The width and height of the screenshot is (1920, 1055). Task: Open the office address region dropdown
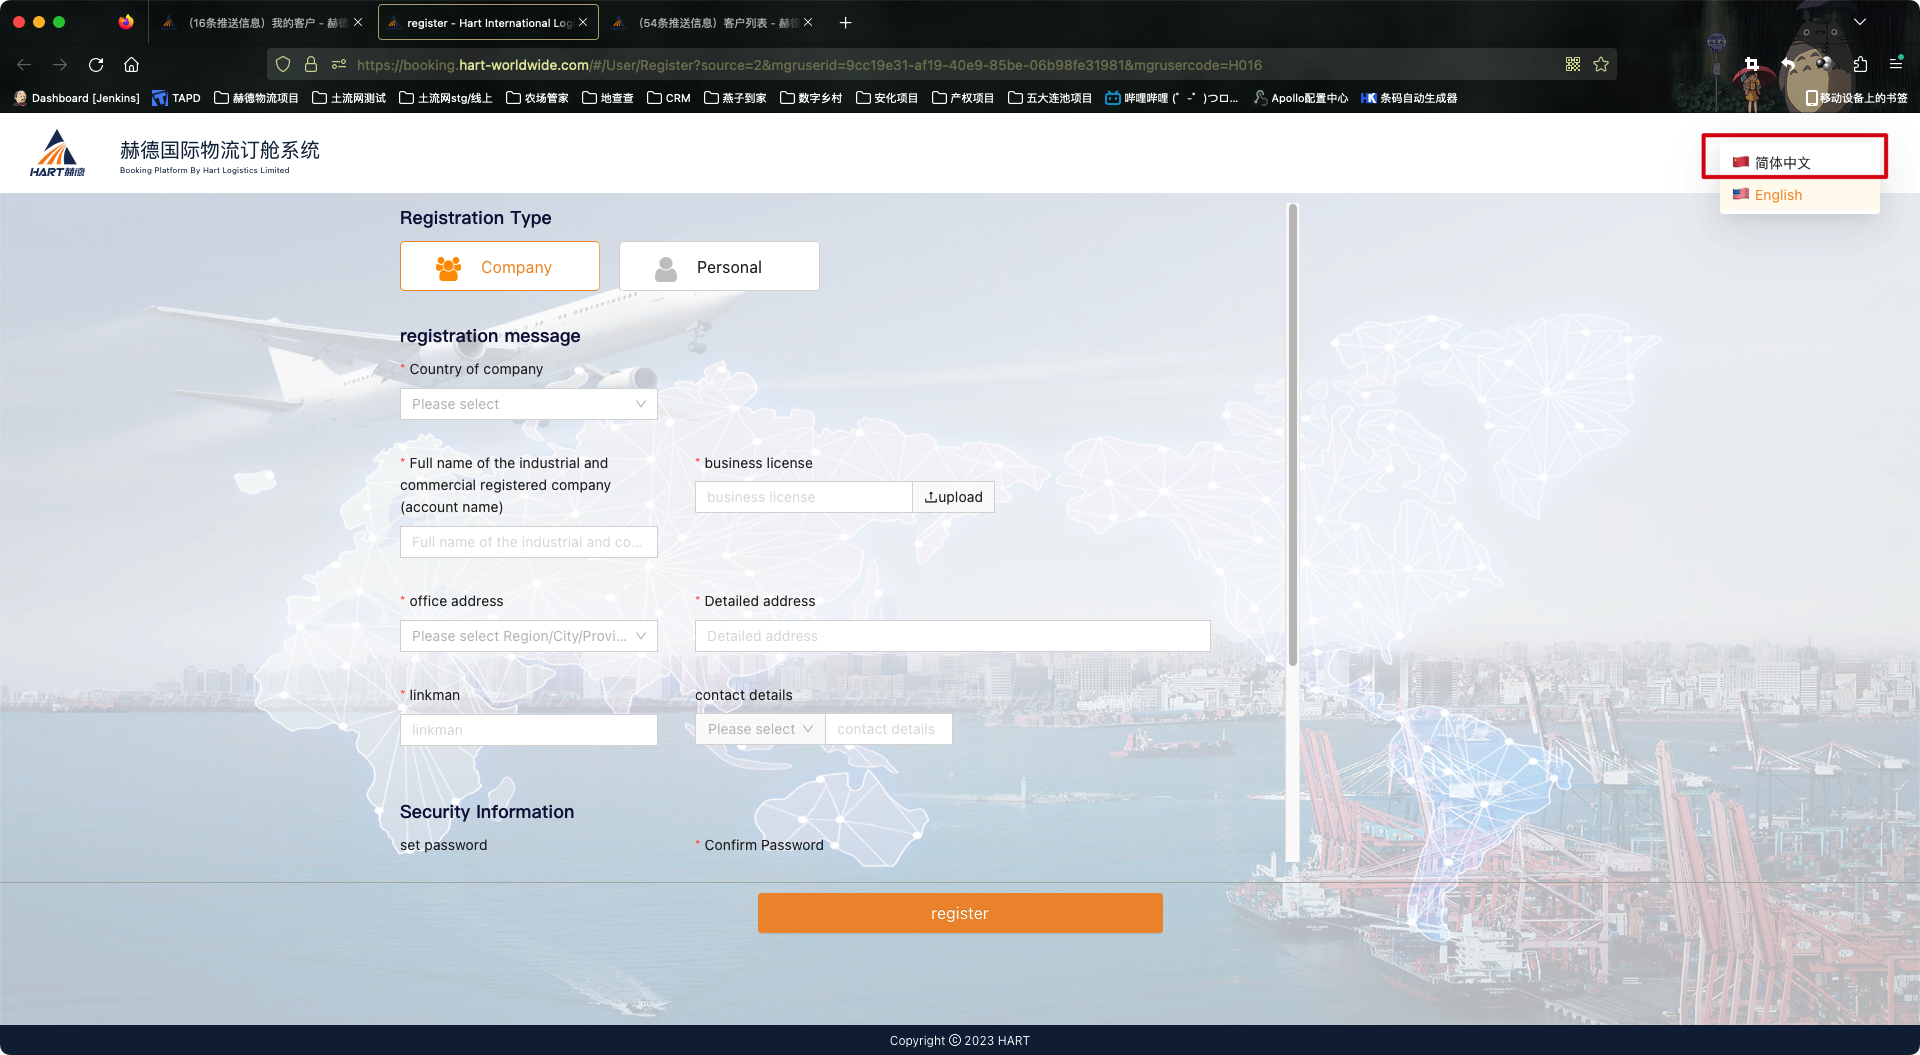(x=528, y=636)
